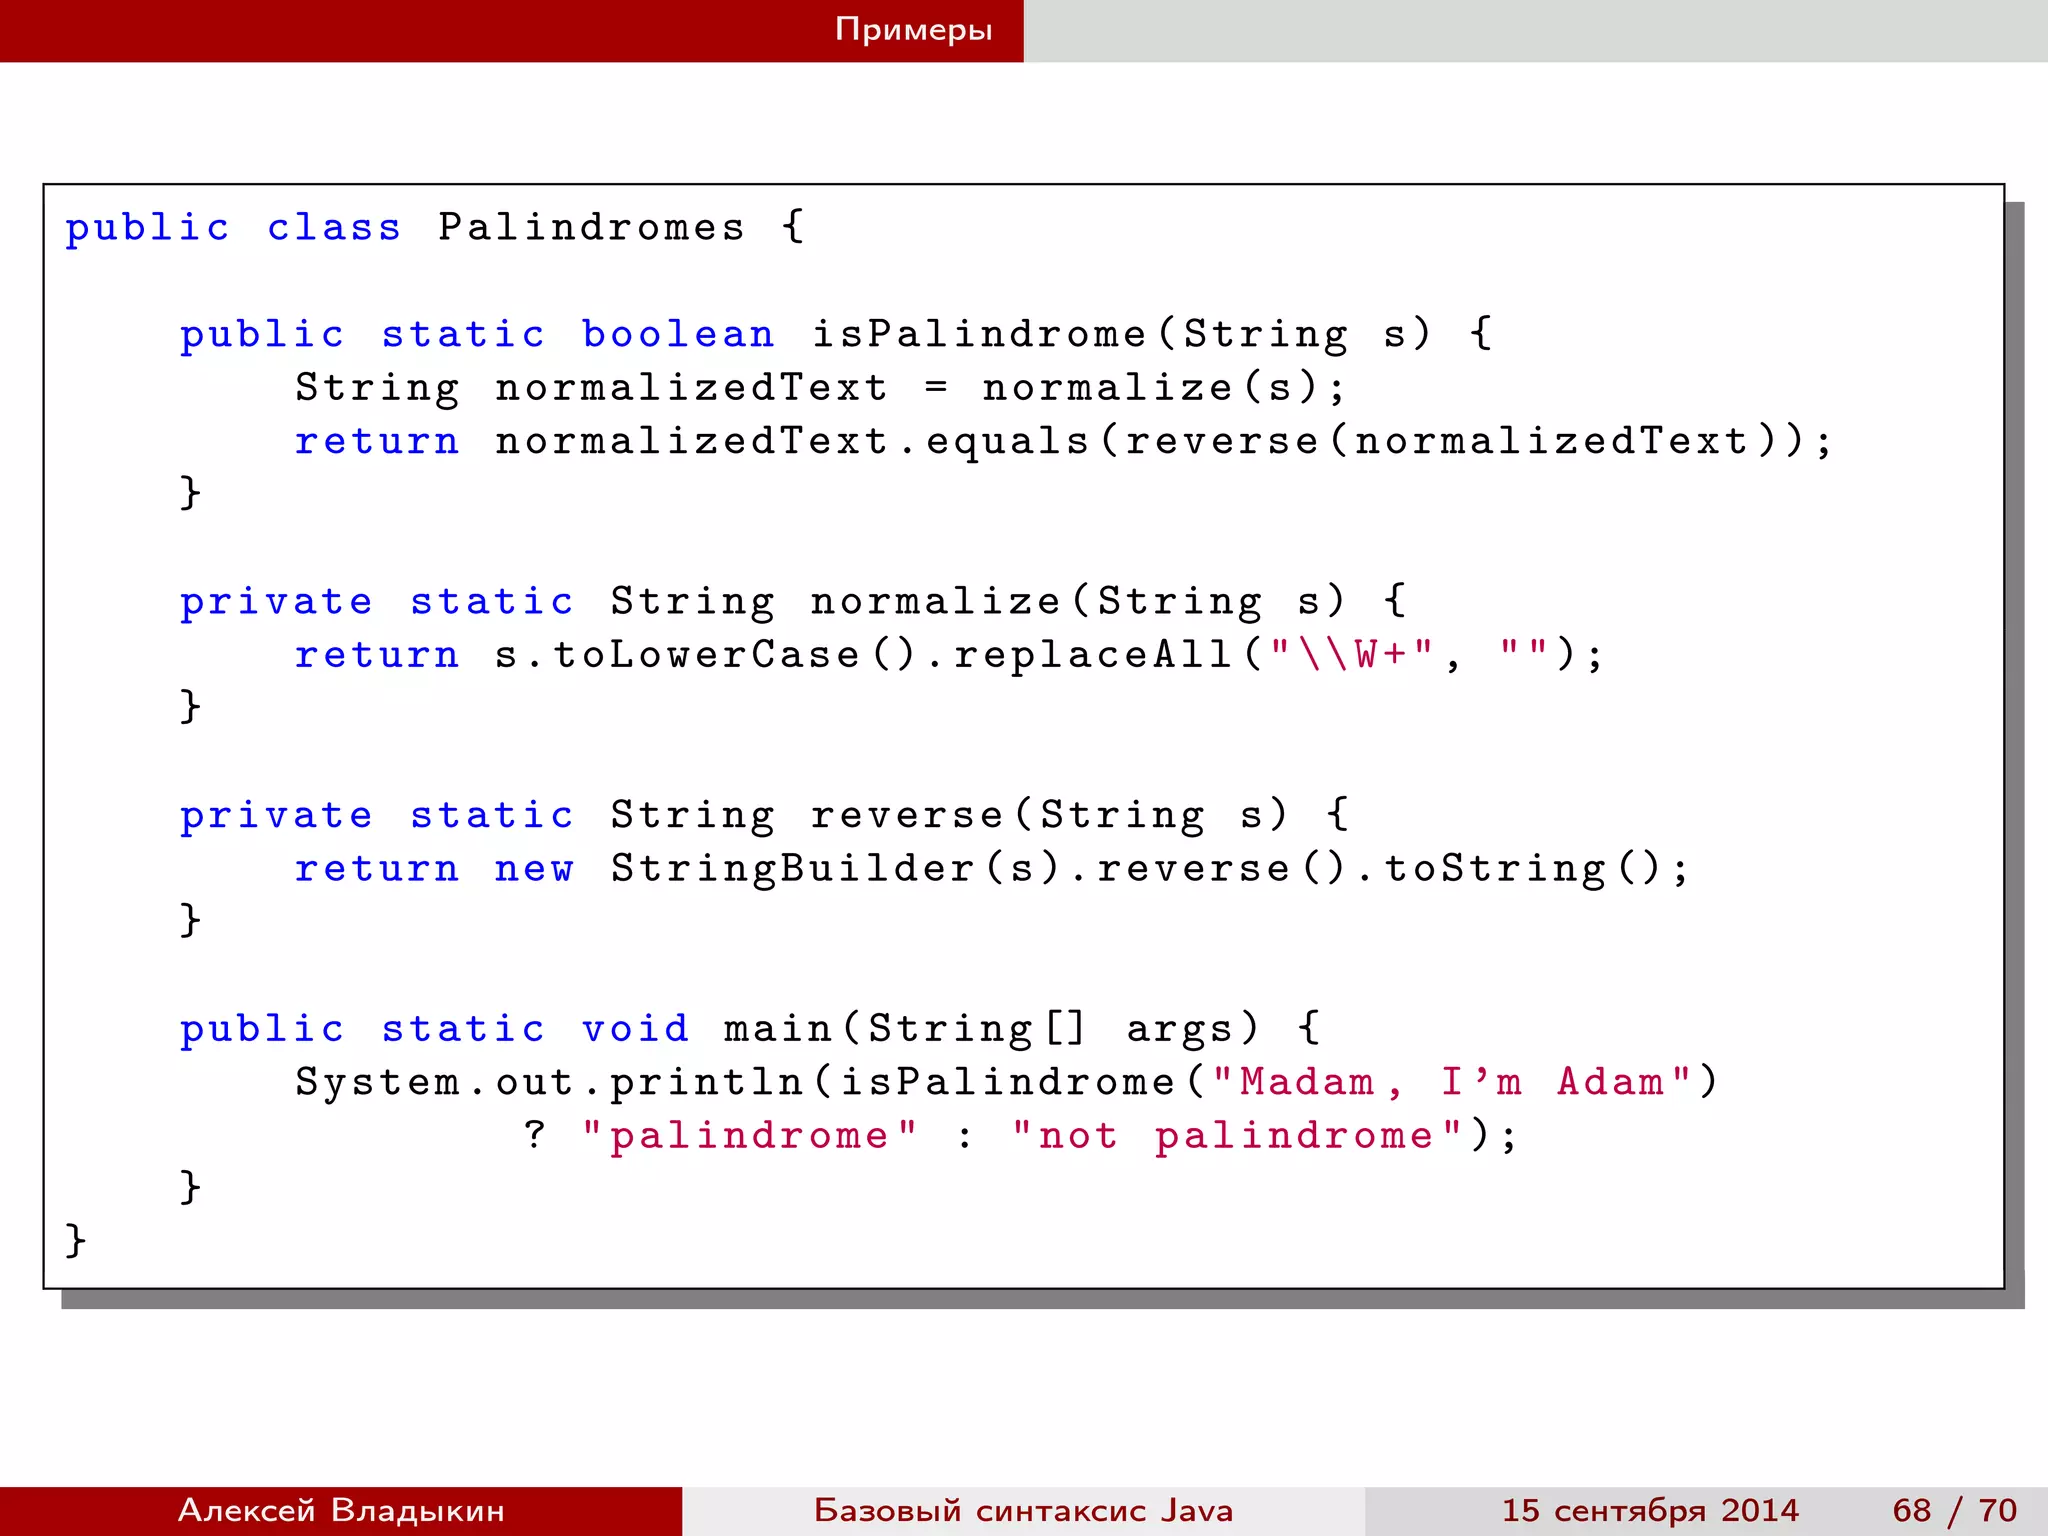Click the final closing brace of the class

75,1241
